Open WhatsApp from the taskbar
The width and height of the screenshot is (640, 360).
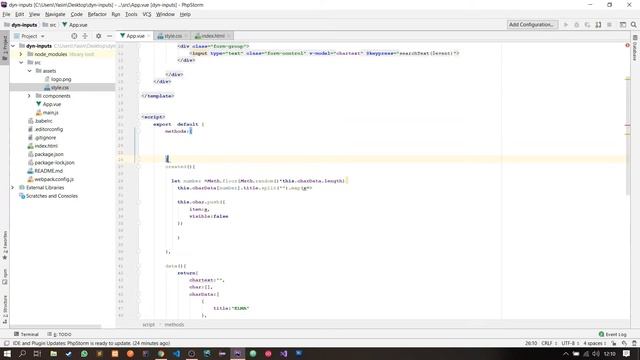[84, 353]
